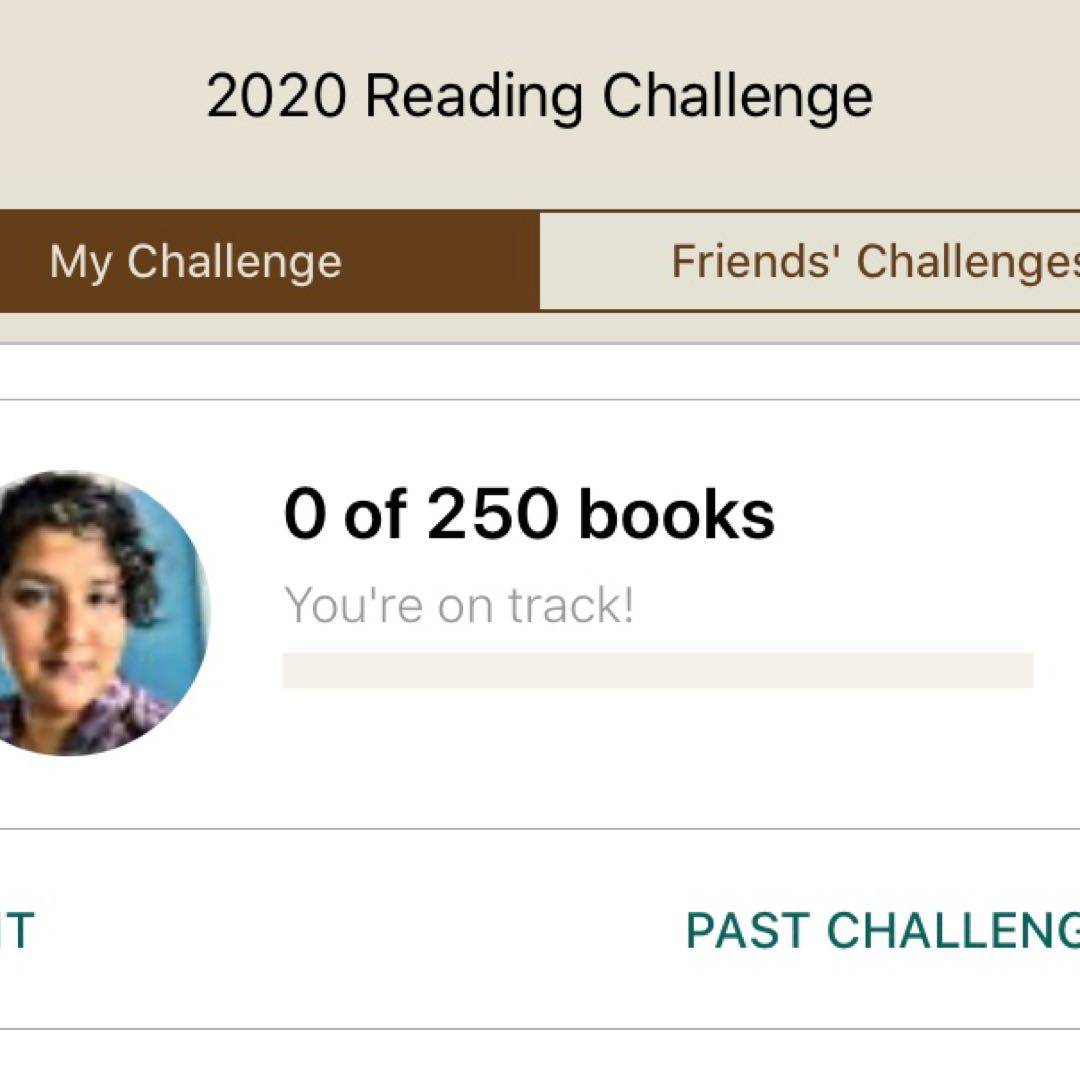
Task: Click the reading progress bar
Action: [x=657, y=670]
